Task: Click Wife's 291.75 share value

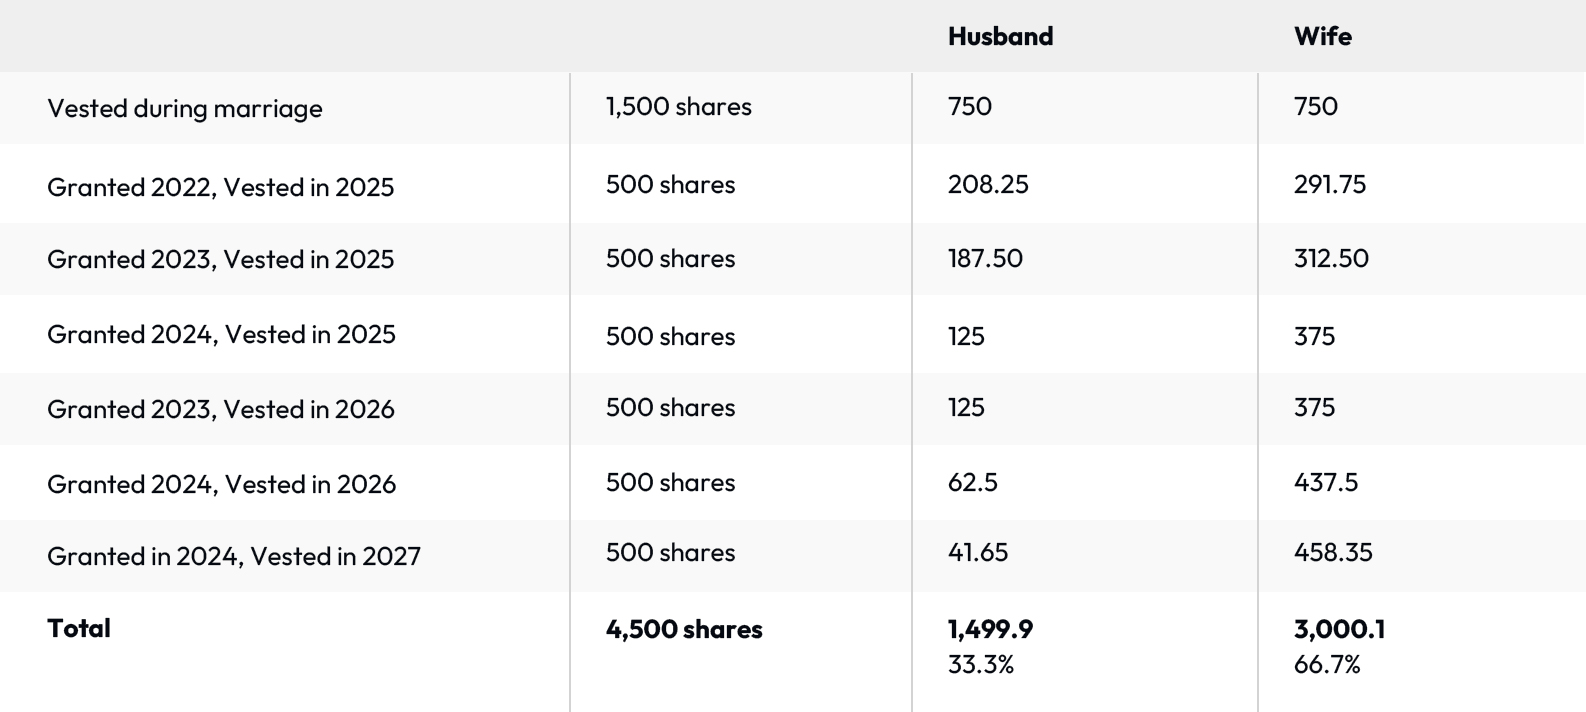Action: coord(1329,185)
